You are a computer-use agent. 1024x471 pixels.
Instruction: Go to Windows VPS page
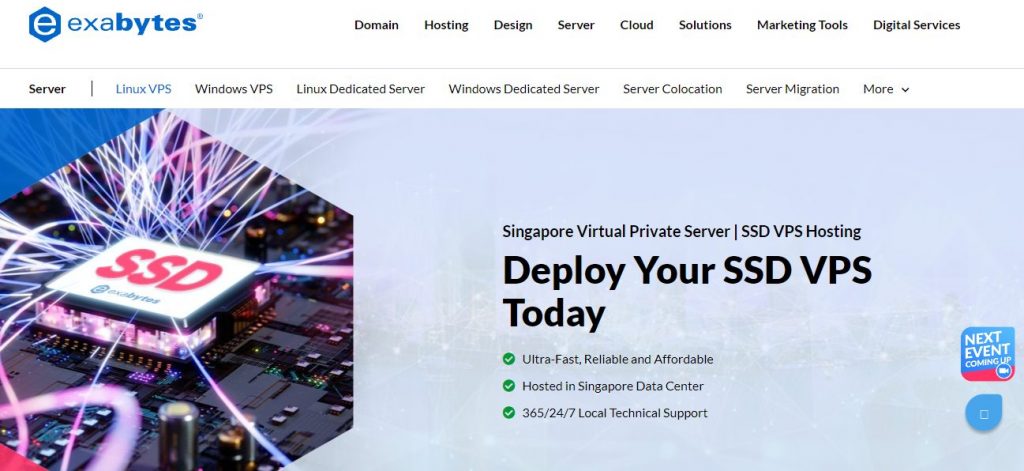coord(234,89)
